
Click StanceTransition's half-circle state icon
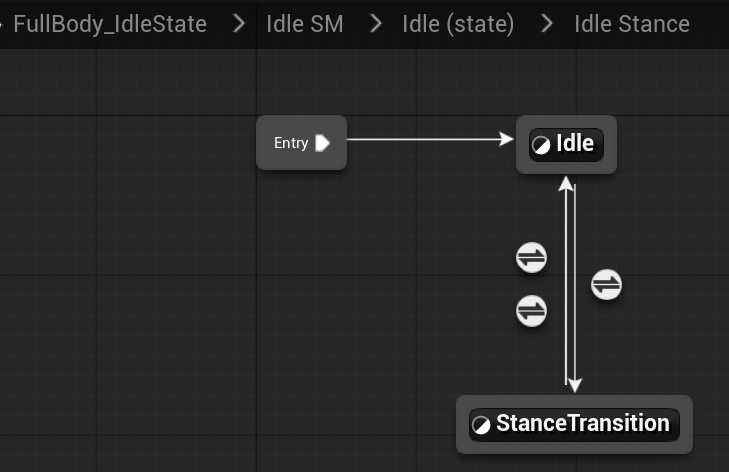click(481, 424)
